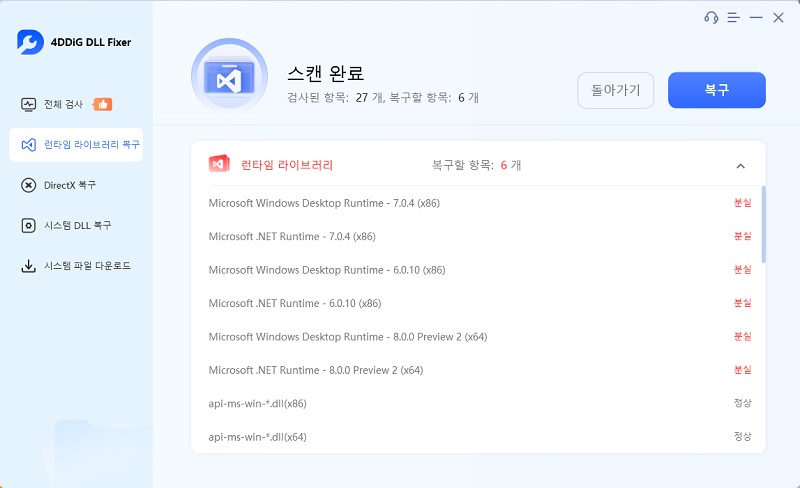The width and height of the screenshot is (800, 488).
Task: Collapse the 런타임 라이브러리 section chevron
Action: pos(741,166)
